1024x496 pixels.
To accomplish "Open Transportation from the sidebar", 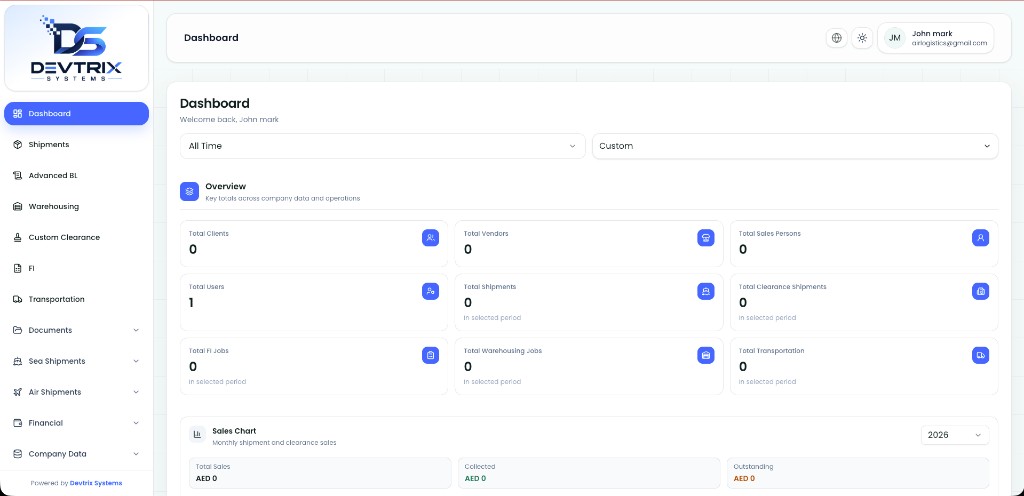I will (76, 300).
